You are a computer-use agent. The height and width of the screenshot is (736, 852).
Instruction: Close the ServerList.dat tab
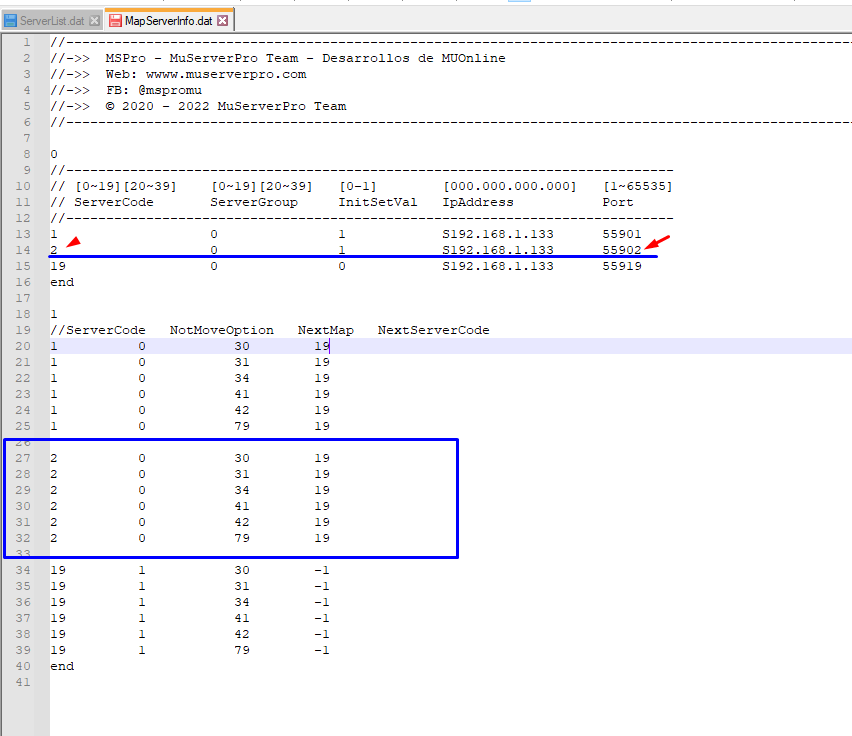tap(94, 20)
